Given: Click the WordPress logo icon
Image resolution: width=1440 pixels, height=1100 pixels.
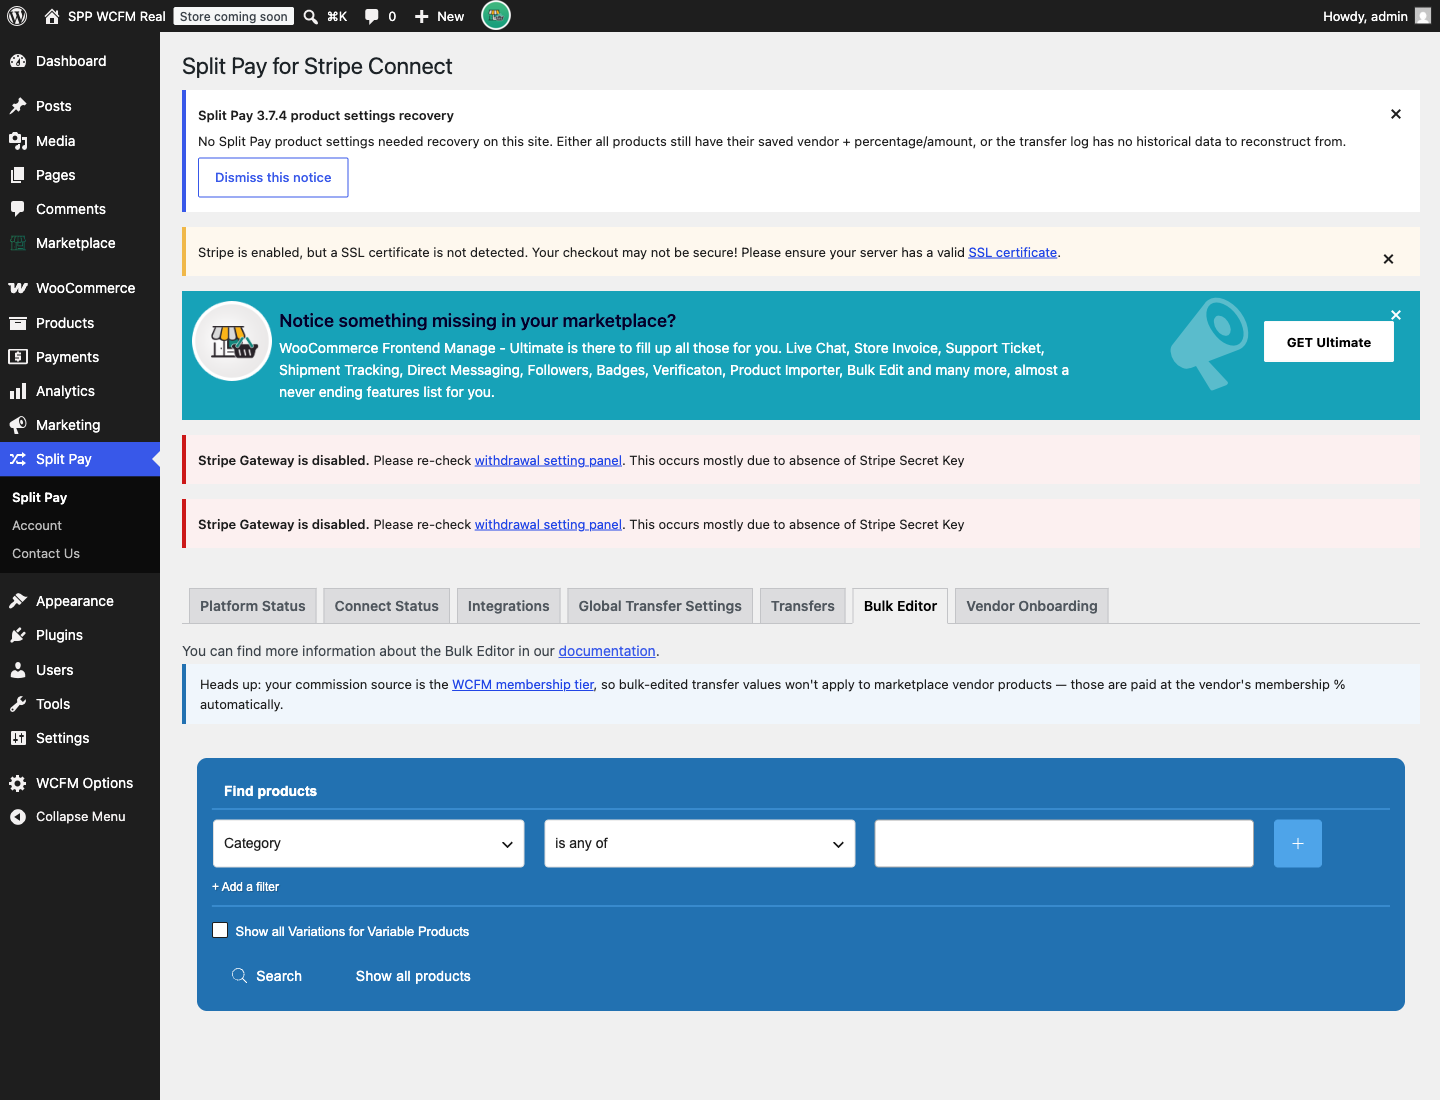Looking at the screenshot, I should pos(17,16).
